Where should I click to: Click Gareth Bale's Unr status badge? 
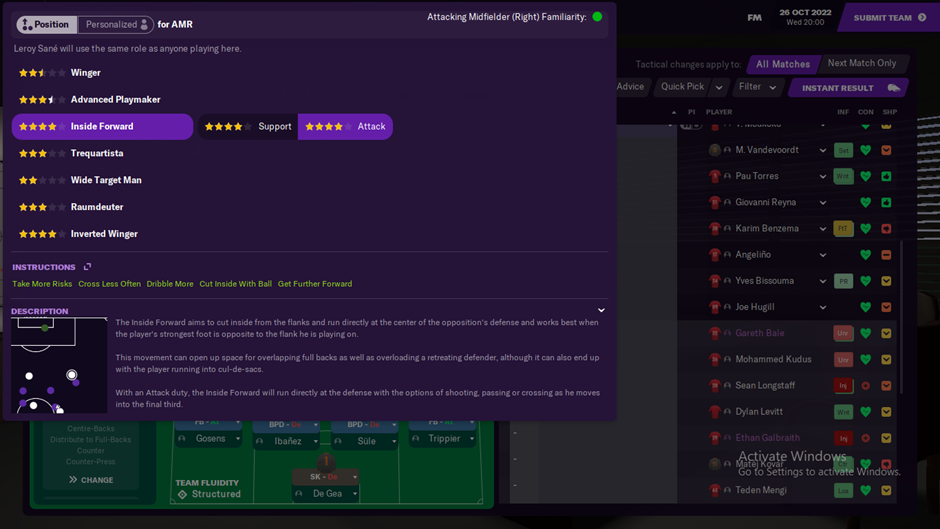[843, 333]
